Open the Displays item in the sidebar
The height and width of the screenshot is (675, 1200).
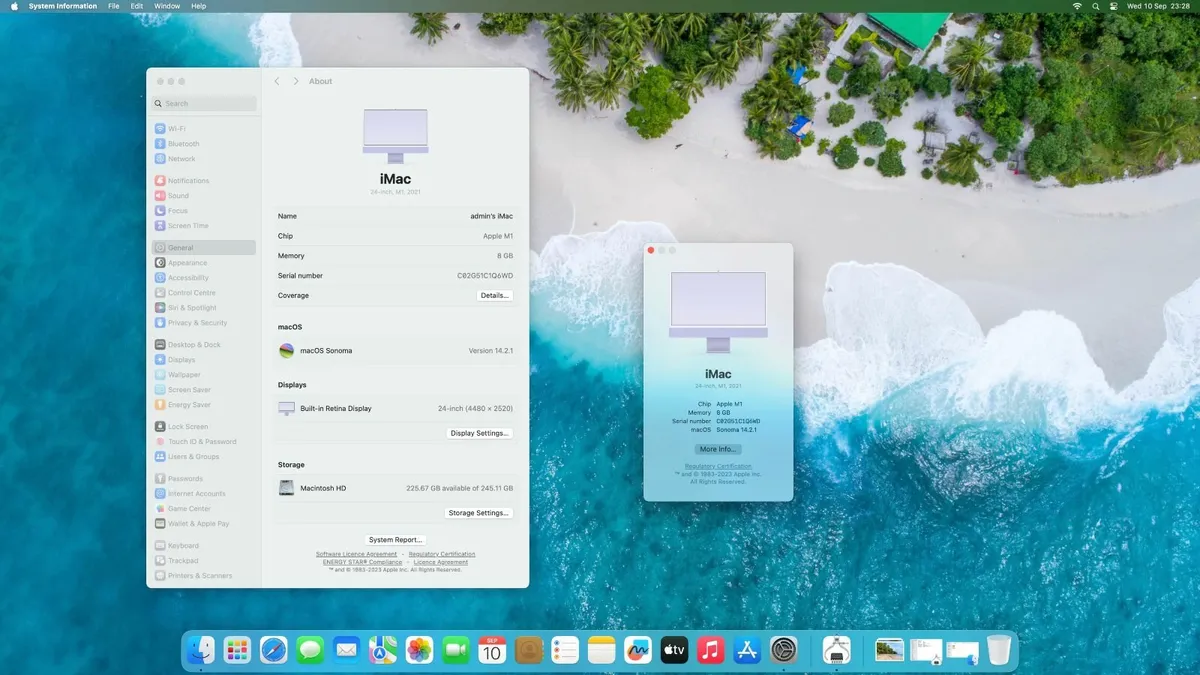(204, 360)
